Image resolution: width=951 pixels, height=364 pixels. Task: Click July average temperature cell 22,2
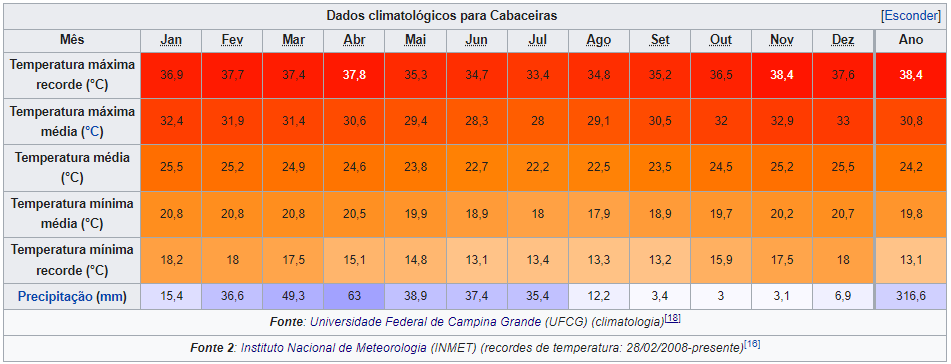click(537, 168)
